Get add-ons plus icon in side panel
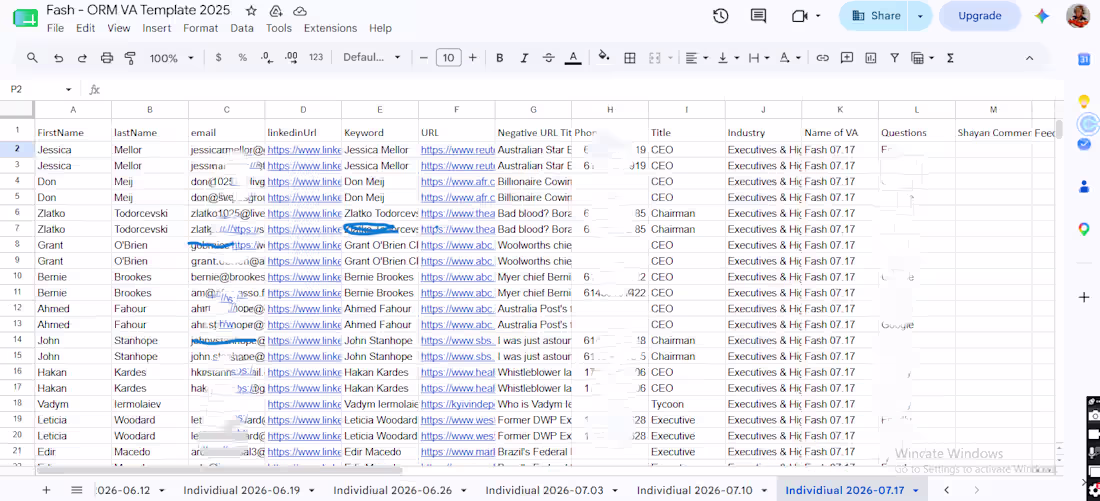The width and height of the screenshot is (1100, 501). pos(1084,298)
